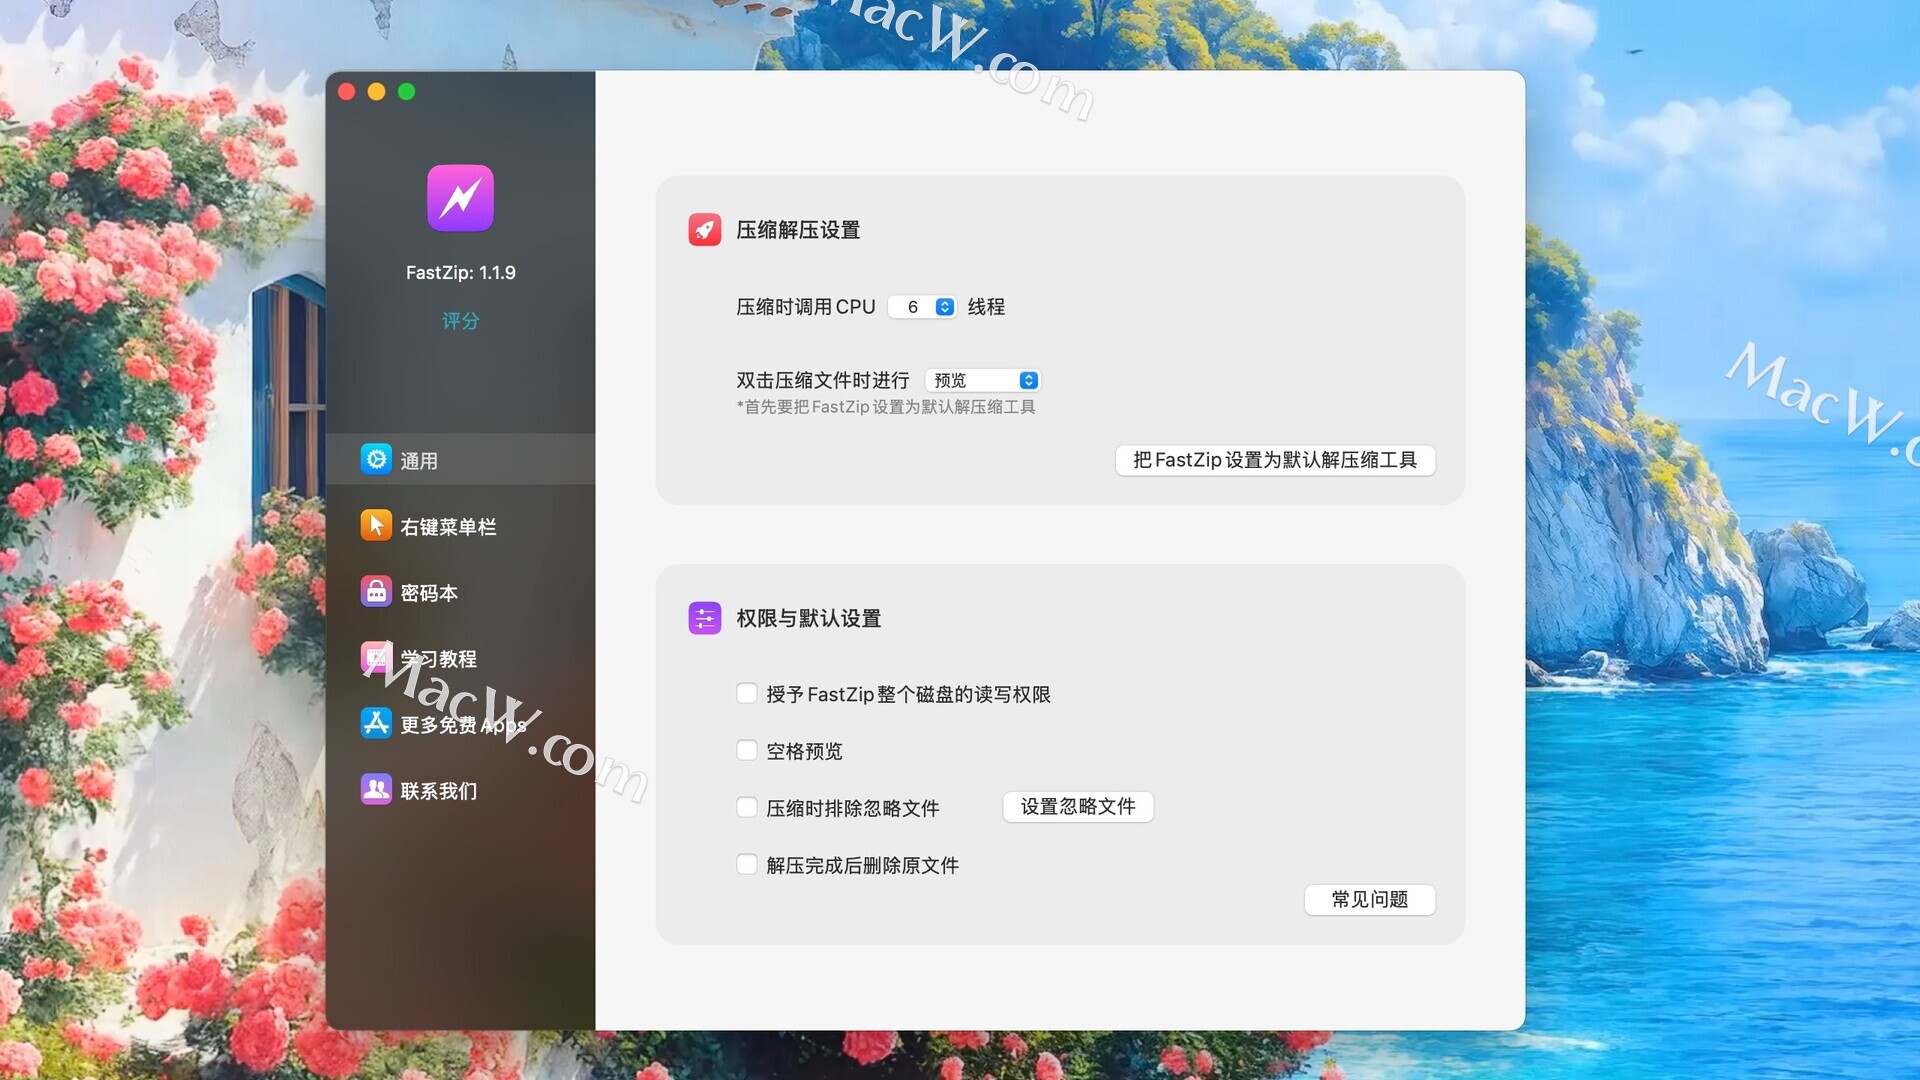Enable 解压完成后删除原文件 checkbox
Screen dimensions: 1920x1080
coord(747,864)
